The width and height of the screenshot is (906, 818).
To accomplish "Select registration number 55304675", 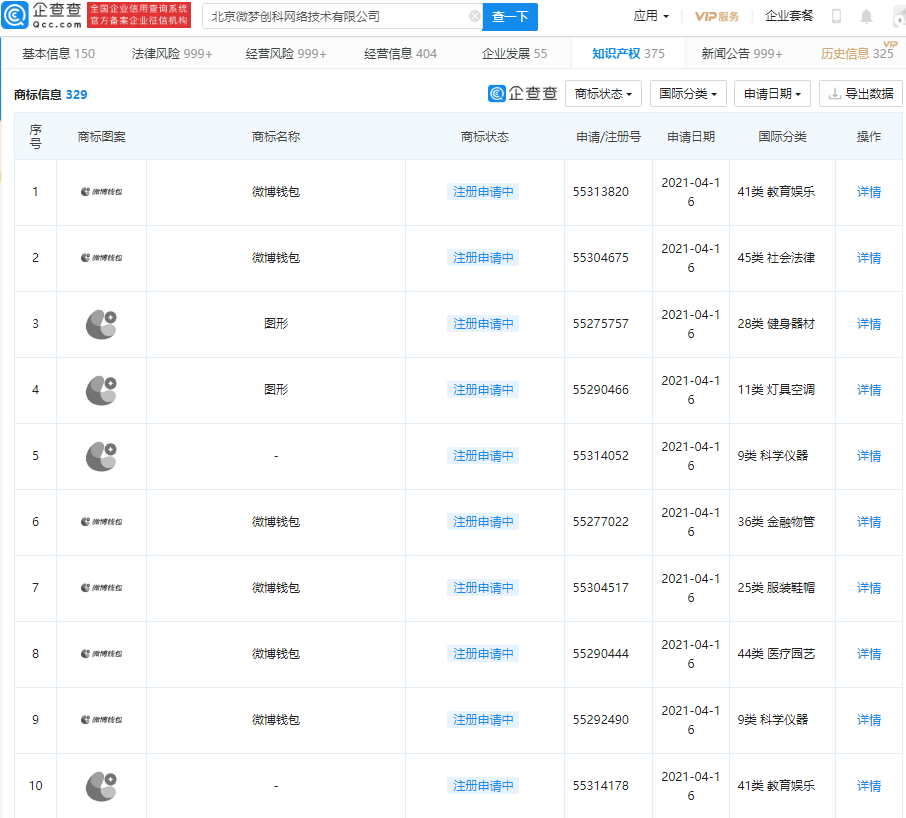I will 600,258.
